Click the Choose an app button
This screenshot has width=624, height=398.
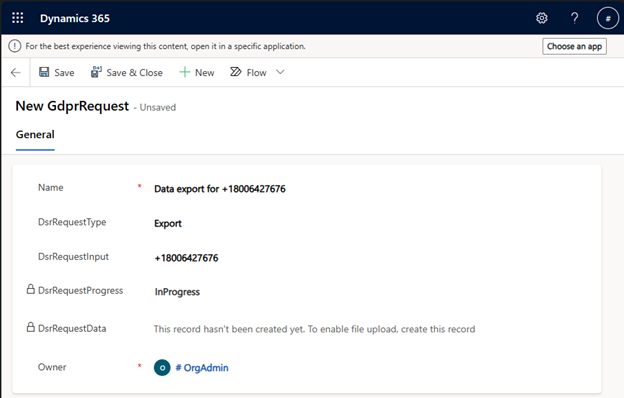574,46
